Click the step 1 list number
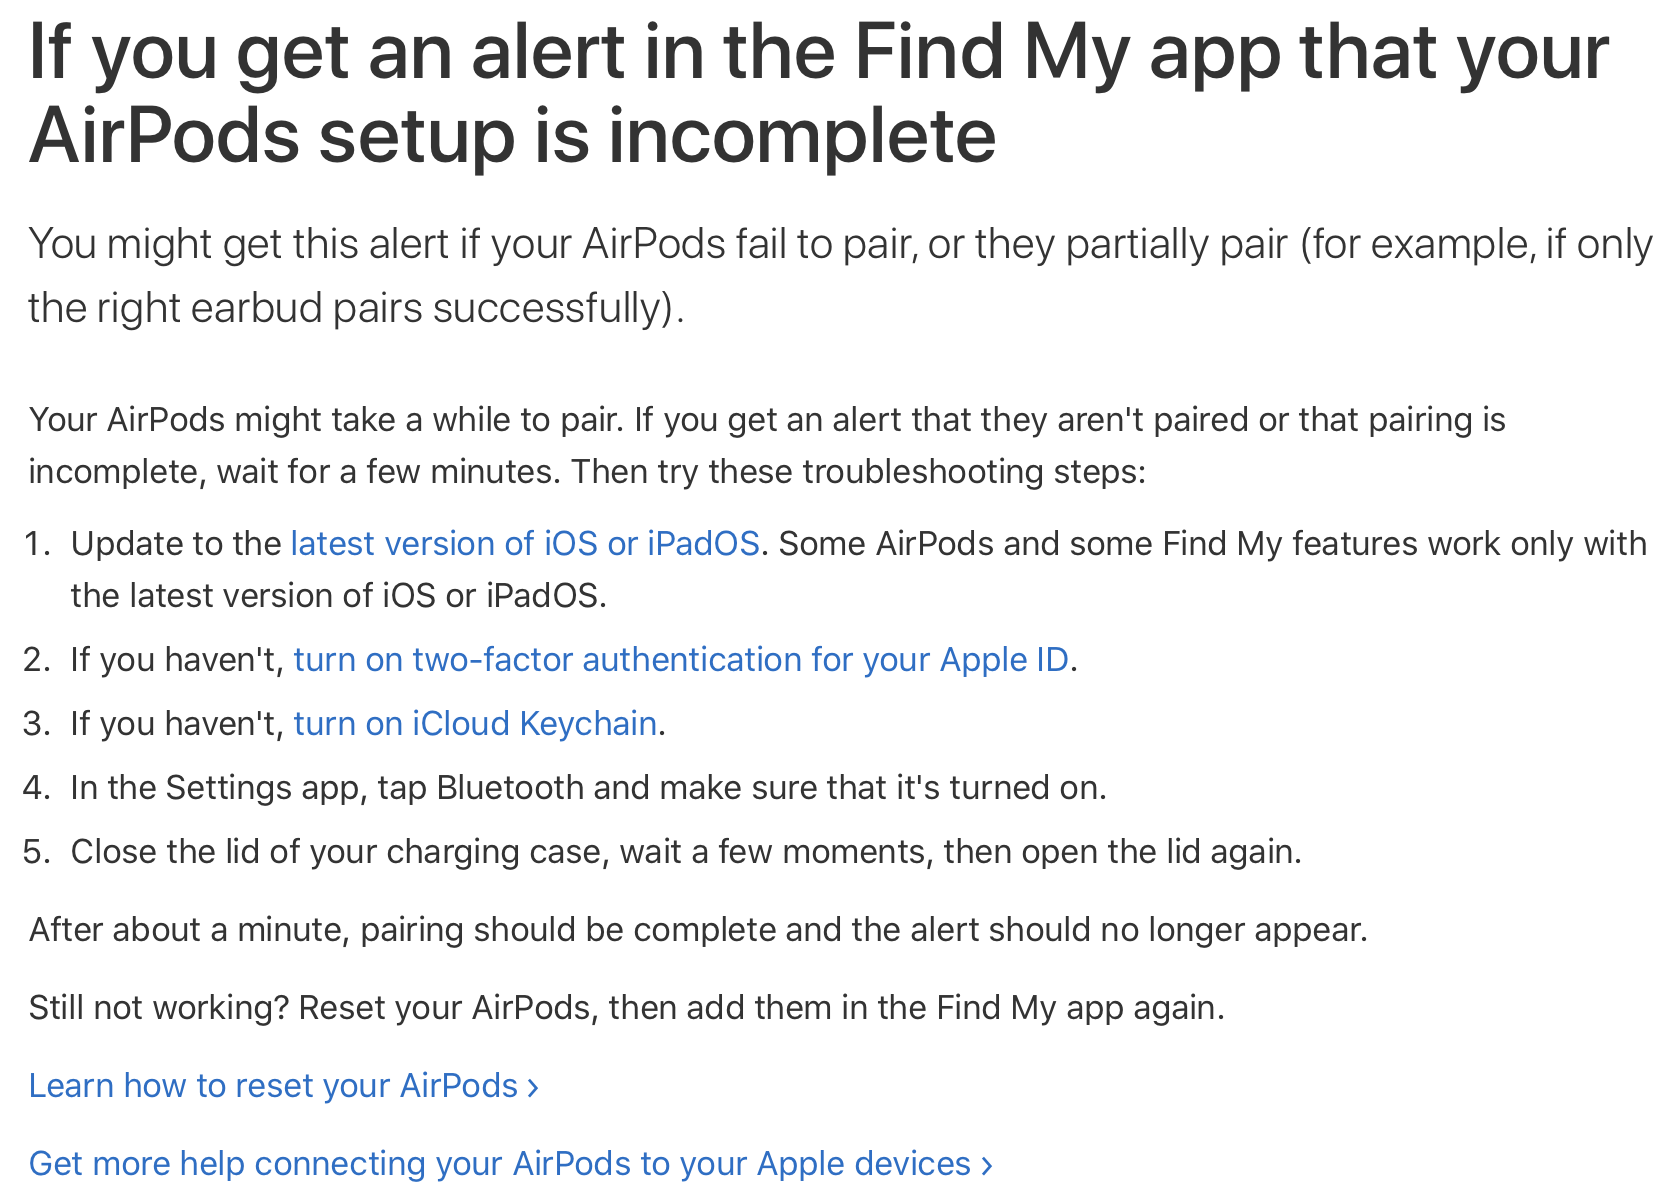The image size is (1672, 1196). [37, 544]
